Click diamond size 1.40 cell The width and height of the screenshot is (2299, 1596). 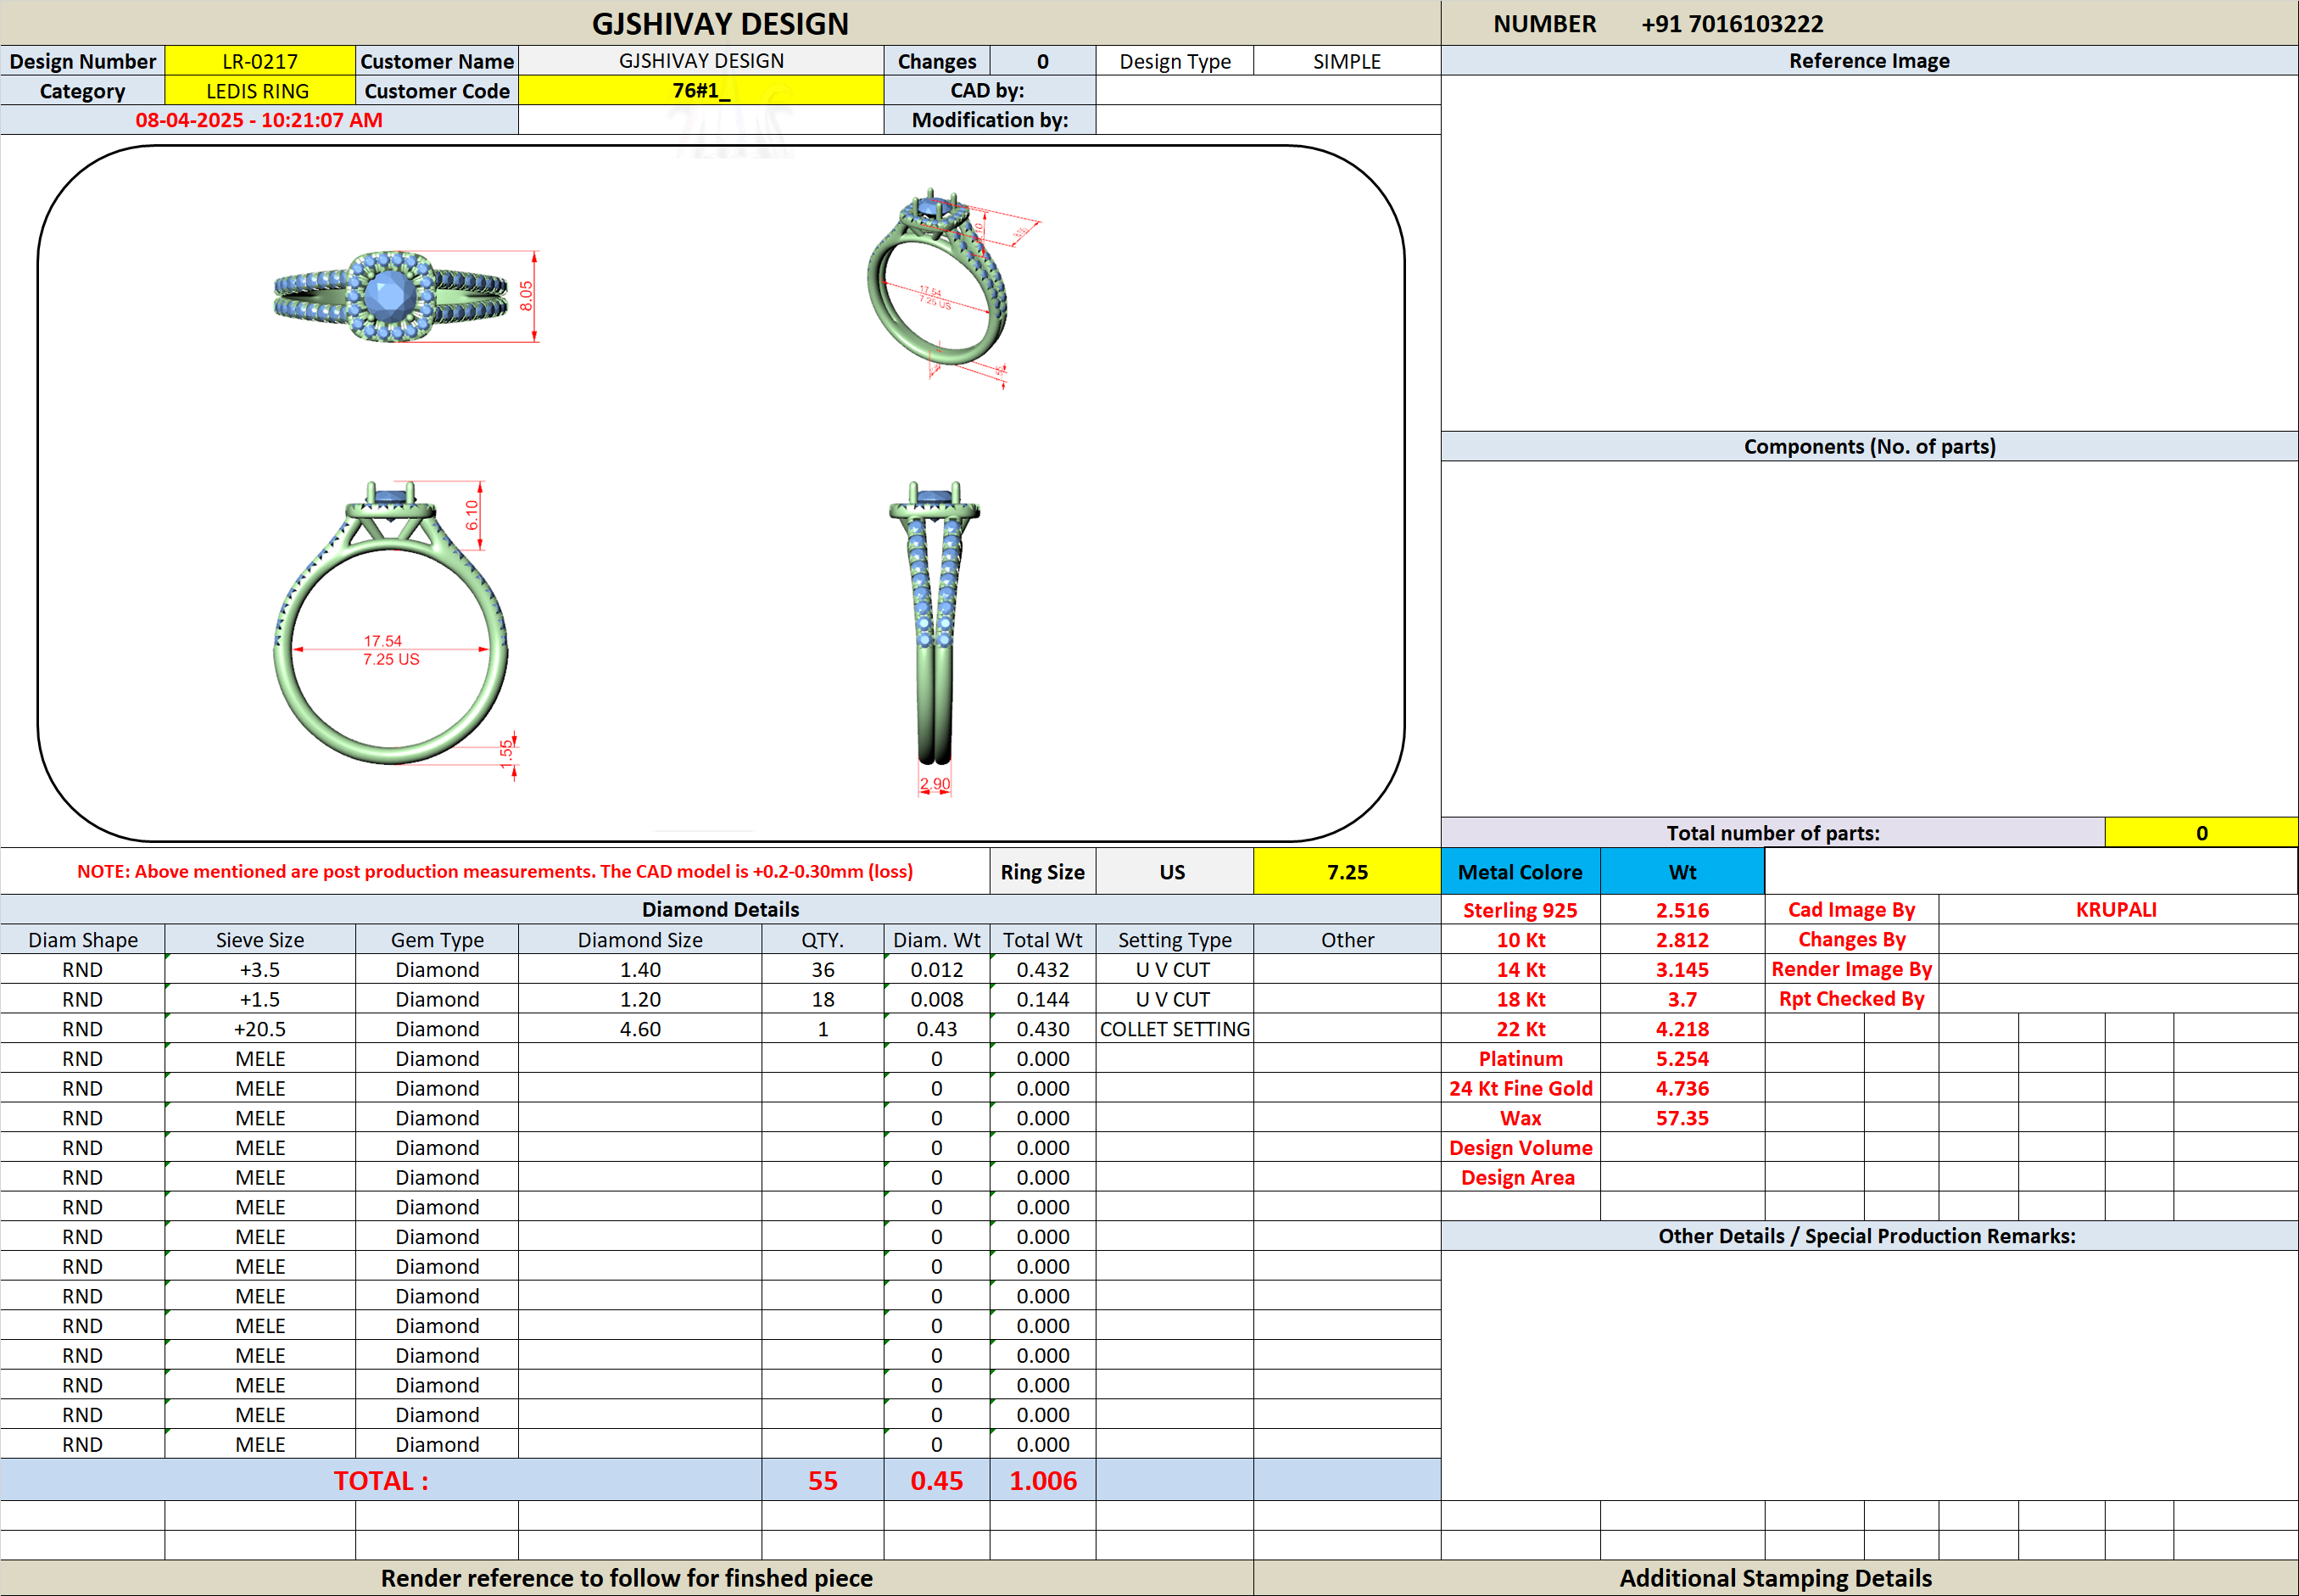(x=640, y=970)
